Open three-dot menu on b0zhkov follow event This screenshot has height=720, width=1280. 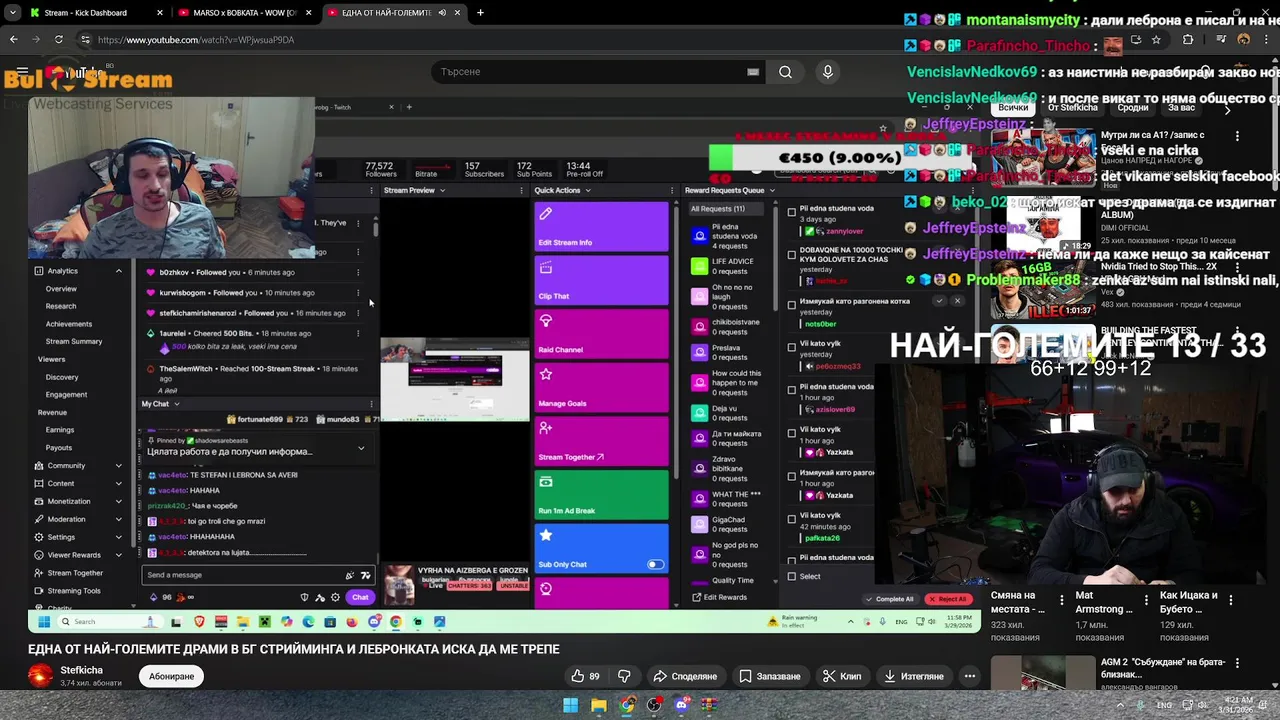point(358,272)
